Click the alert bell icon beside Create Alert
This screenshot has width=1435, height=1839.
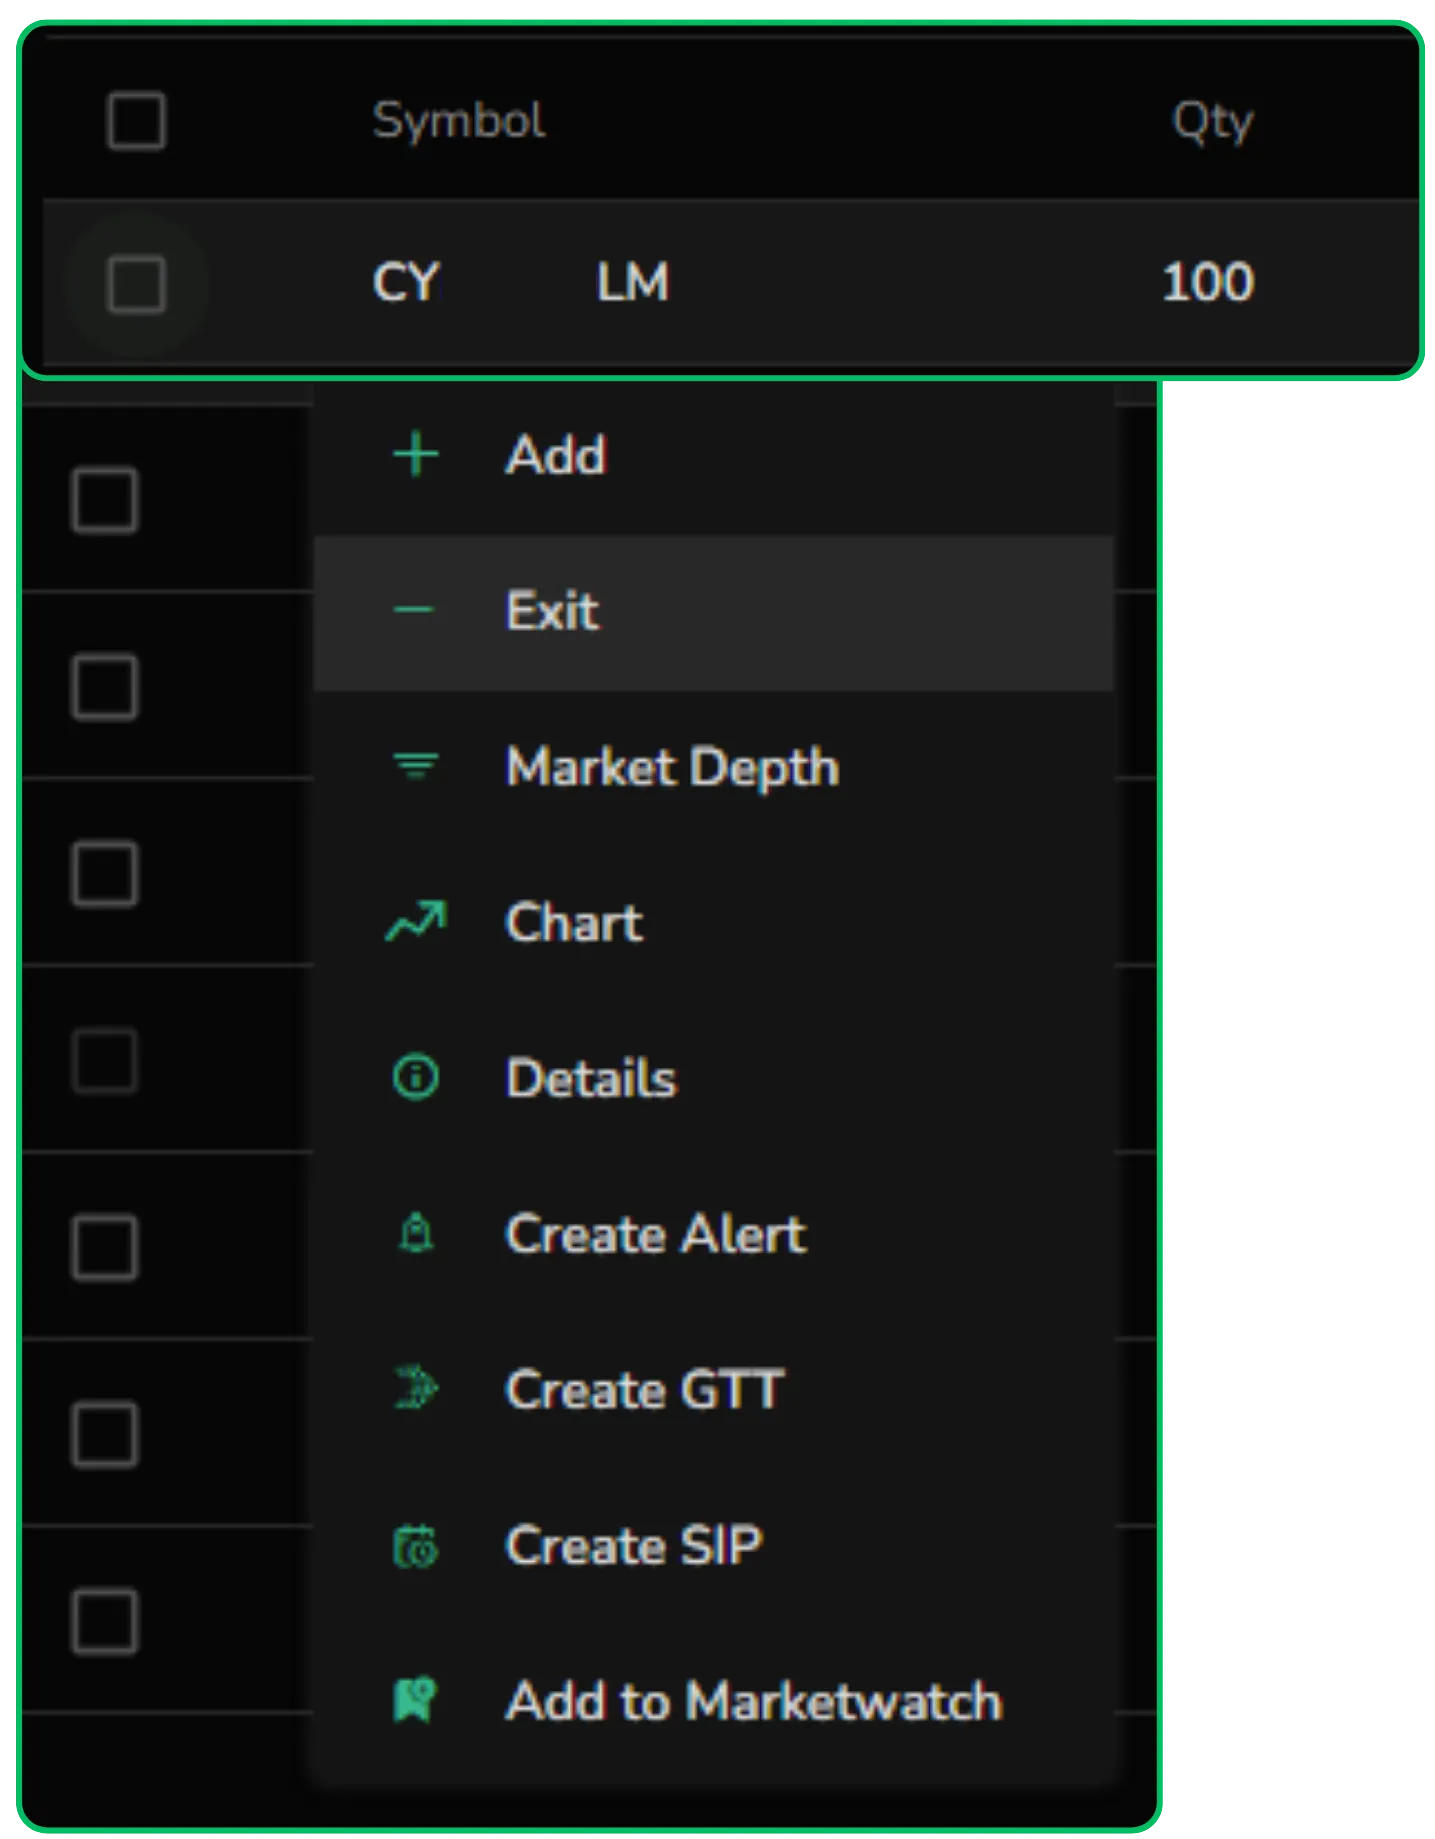click(x=414, y=1233)
